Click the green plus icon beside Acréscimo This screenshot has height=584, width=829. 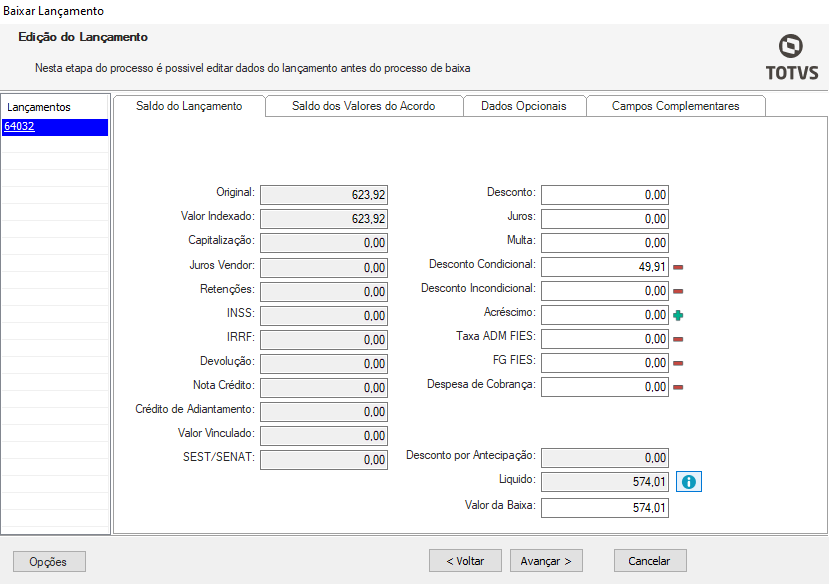(678, 315)
